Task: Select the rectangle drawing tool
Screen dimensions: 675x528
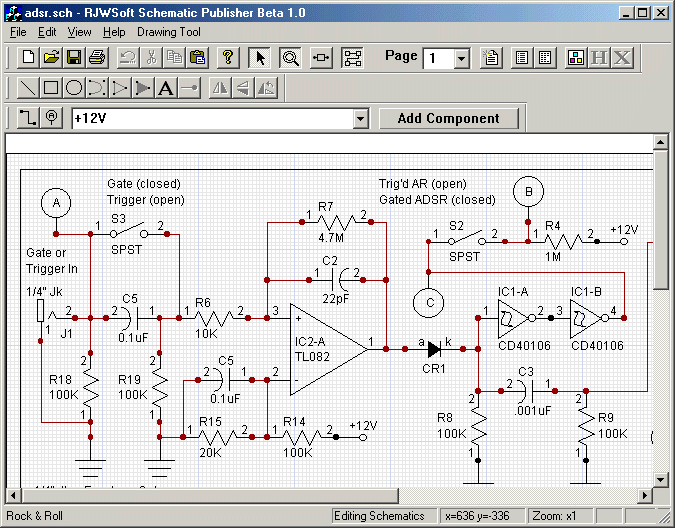Action: [x=51, y=88]
